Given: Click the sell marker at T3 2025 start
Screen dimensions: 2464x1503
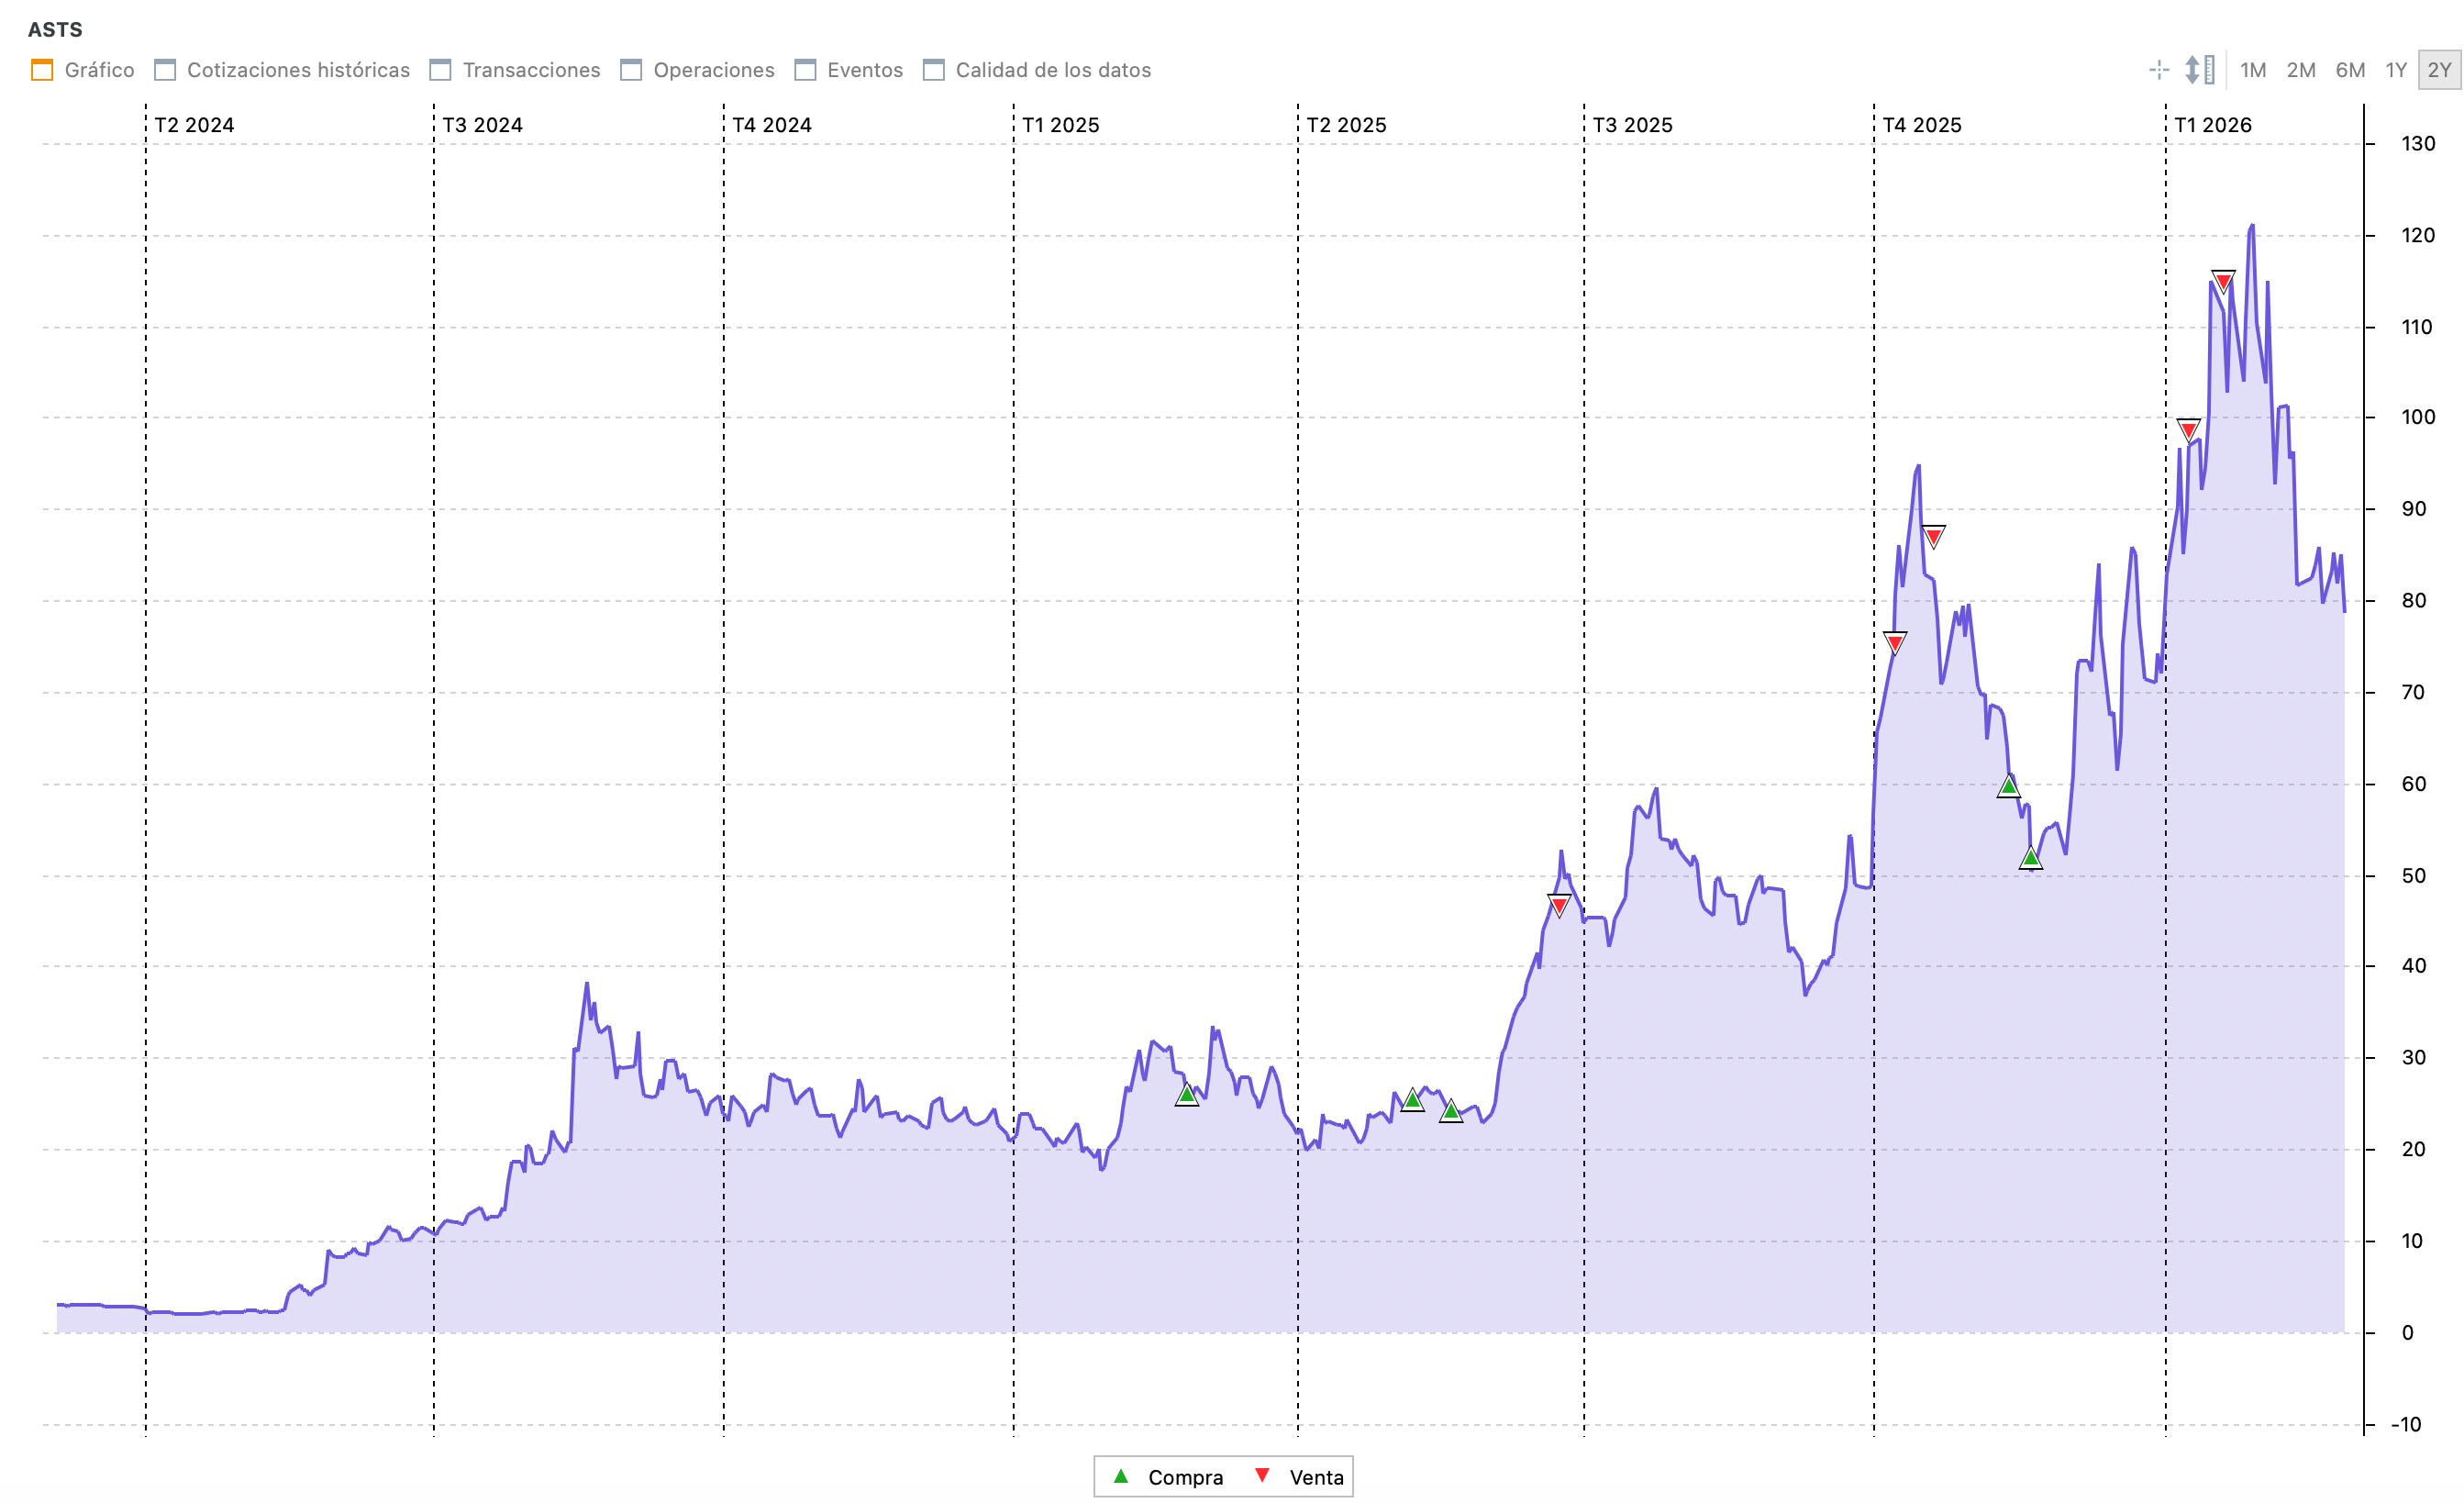Looking at the screenshot, I should pyautogui.click(x=1559, y=905).
